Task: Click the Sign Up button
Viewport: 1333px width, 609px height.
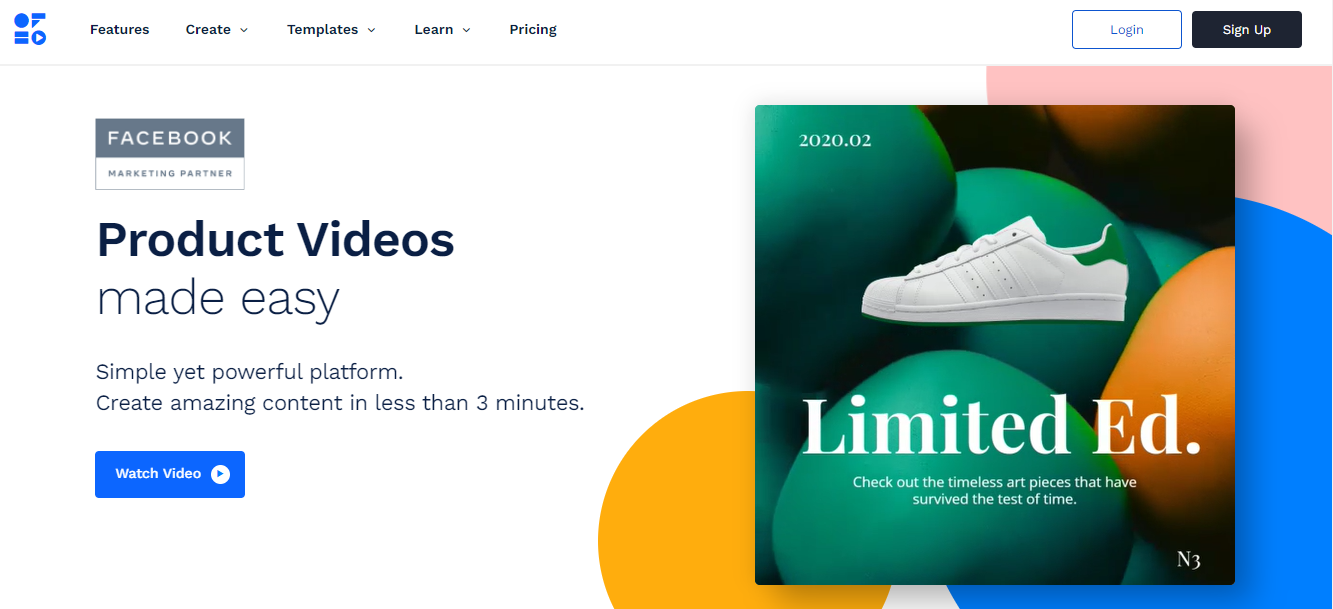Action: click(1247, 30)
